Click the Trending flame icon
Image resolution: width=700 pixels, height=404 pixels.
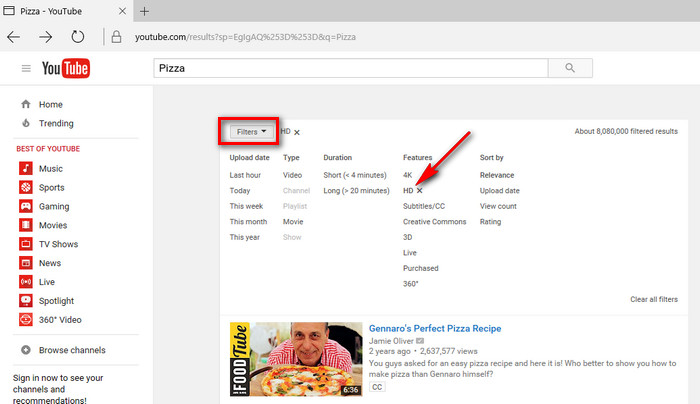pyautogui.click(x=26, y=123)
